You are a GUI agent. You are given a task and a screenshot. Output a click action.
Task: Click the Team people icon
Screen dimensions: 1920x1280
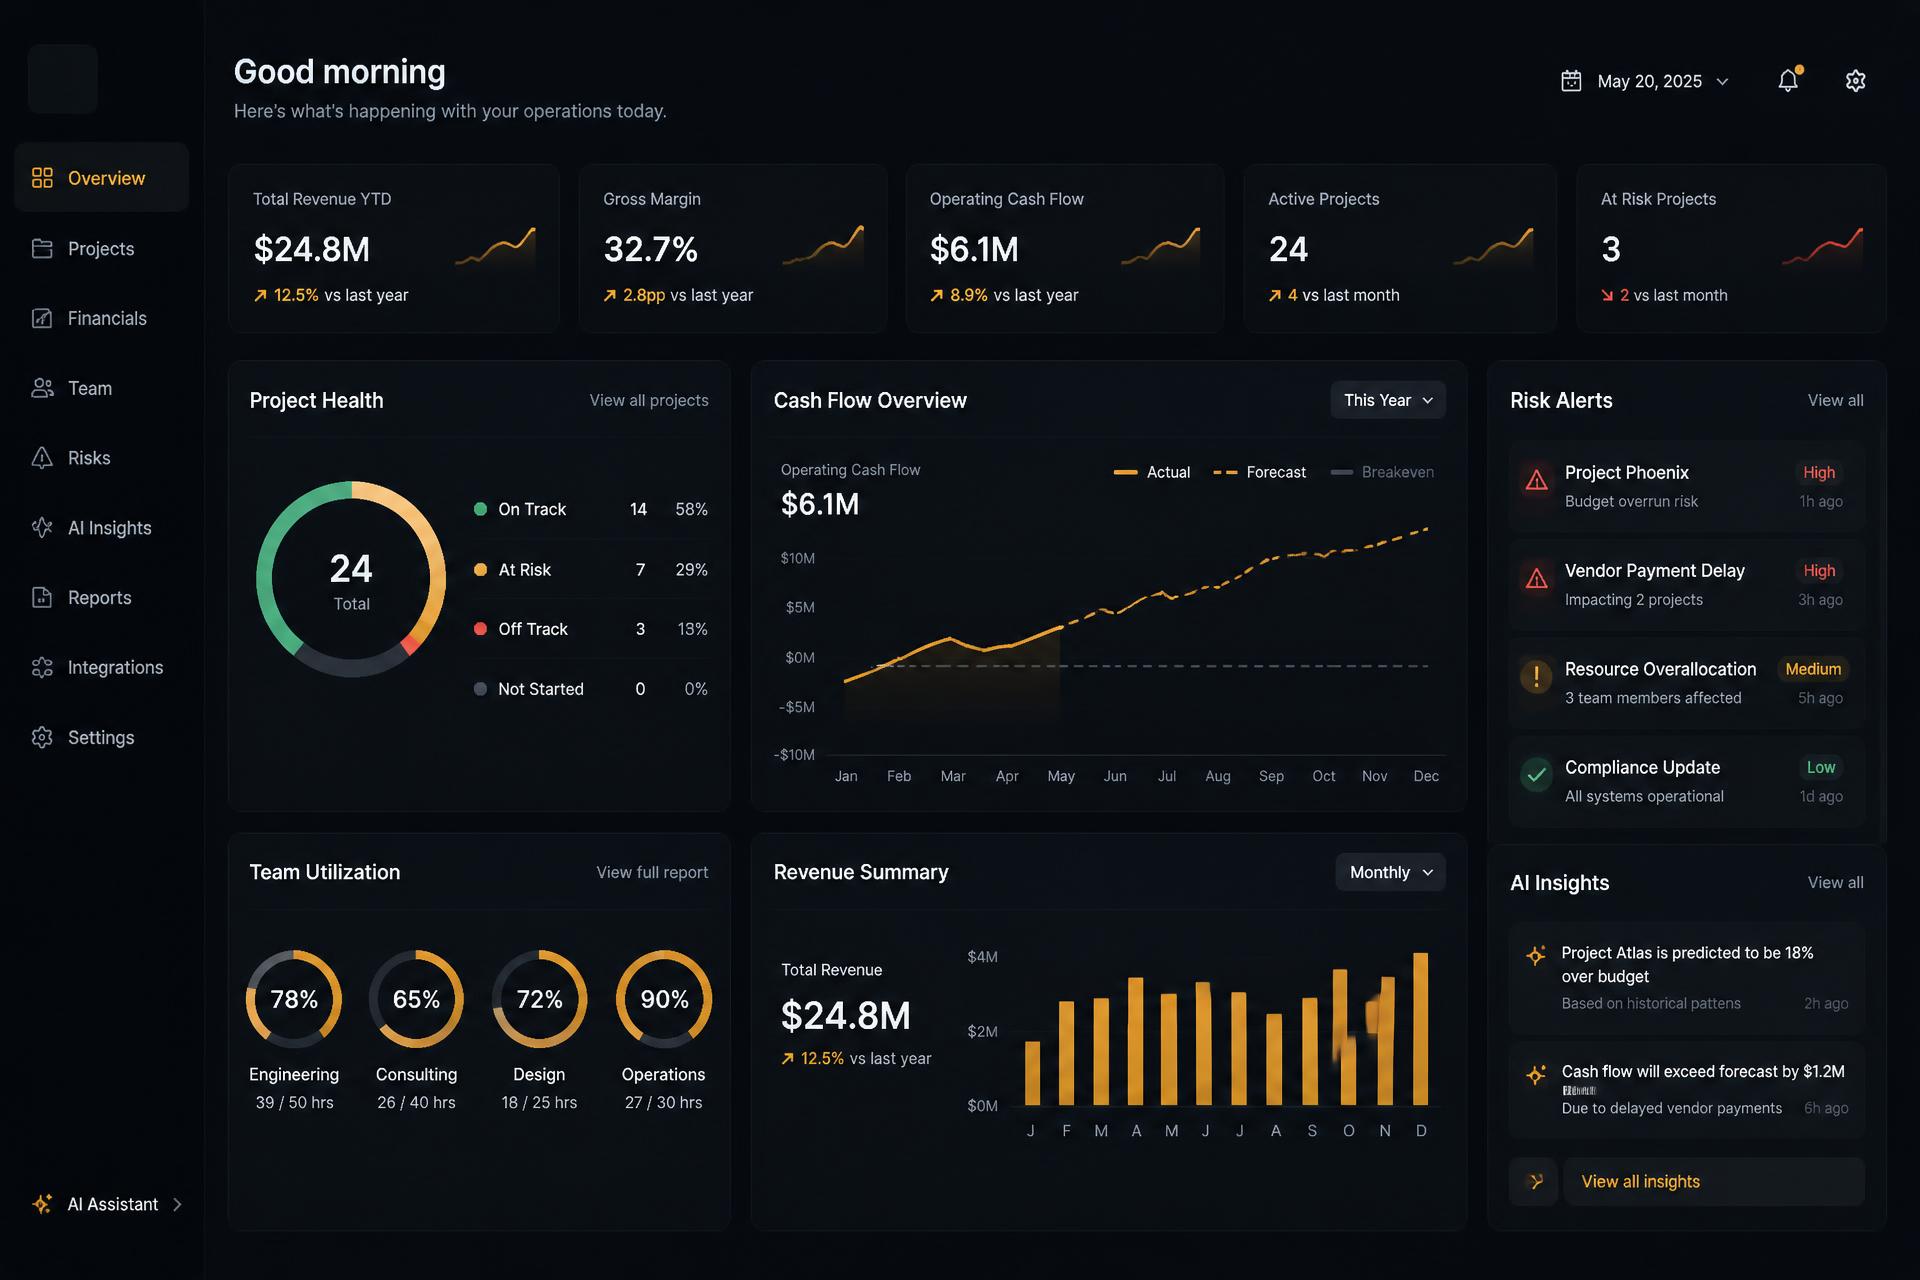click(42, 388)
